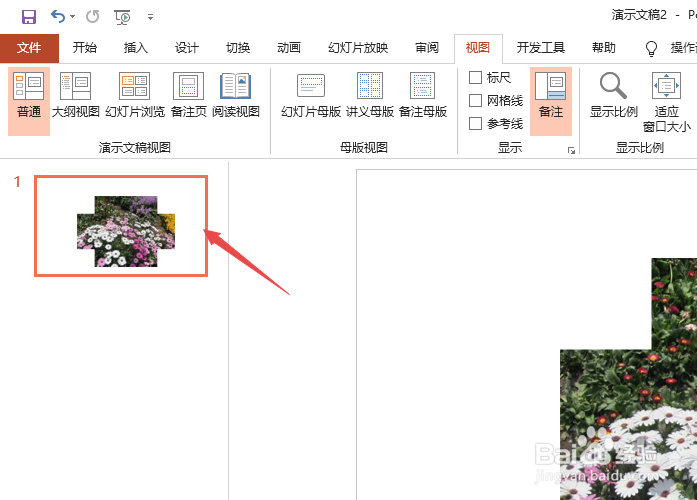Select 普通 normal view button
This screenshot has width=697, height=500.
29,101
